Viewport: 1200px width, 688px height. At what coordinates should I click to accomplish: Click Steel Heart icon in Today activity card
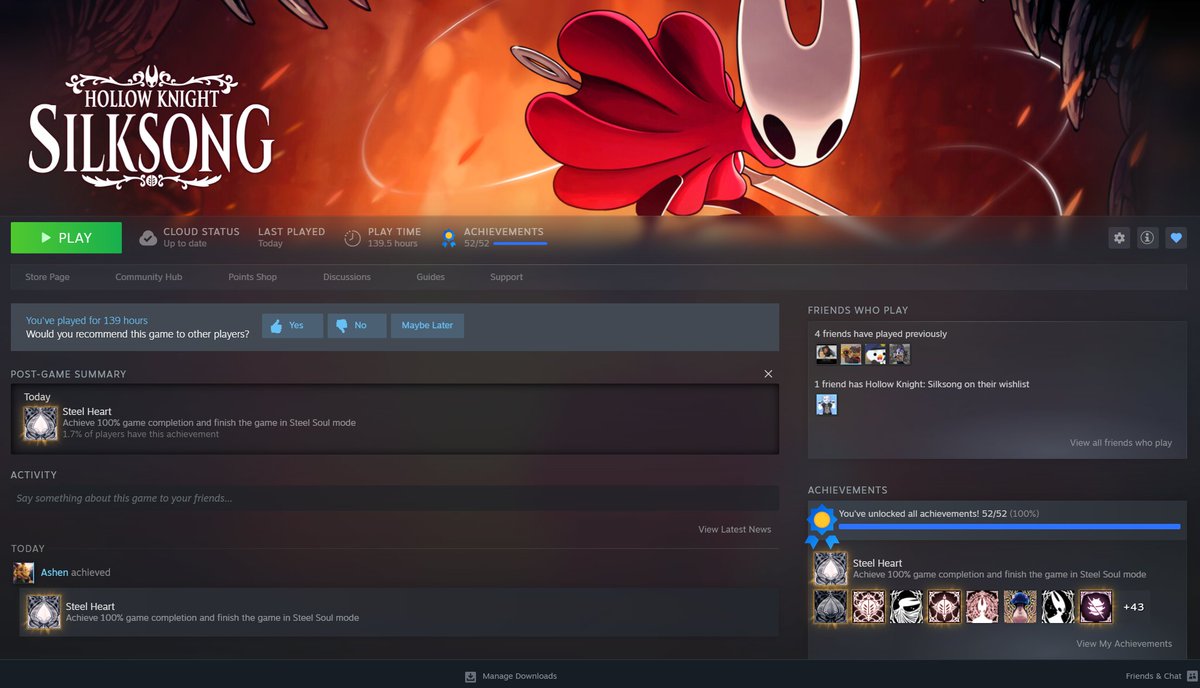tap(44, 612)
